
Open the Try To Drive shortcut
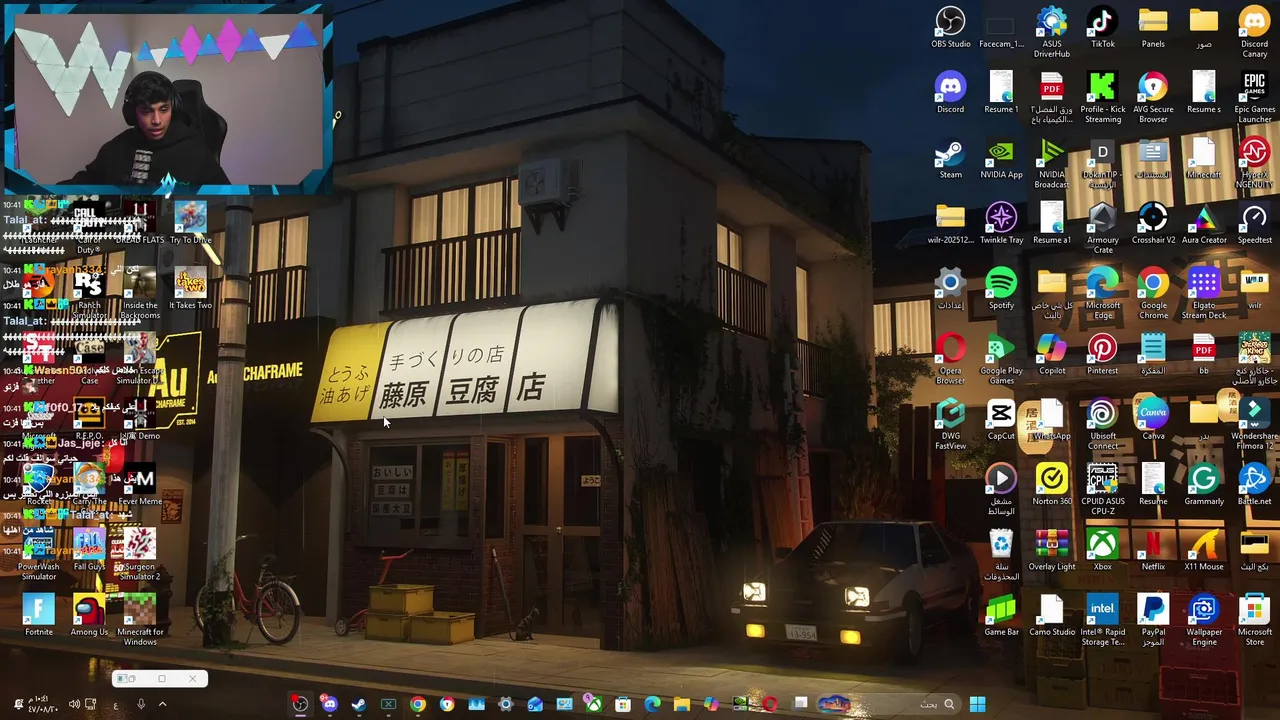190,224
